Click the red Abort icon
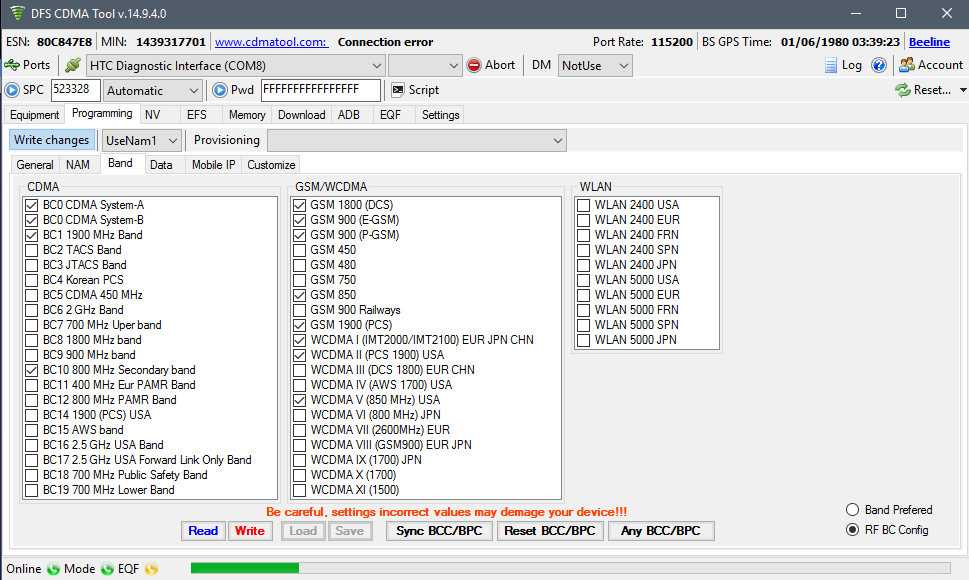This screenshot has height=580, width=969. (474, 65)
